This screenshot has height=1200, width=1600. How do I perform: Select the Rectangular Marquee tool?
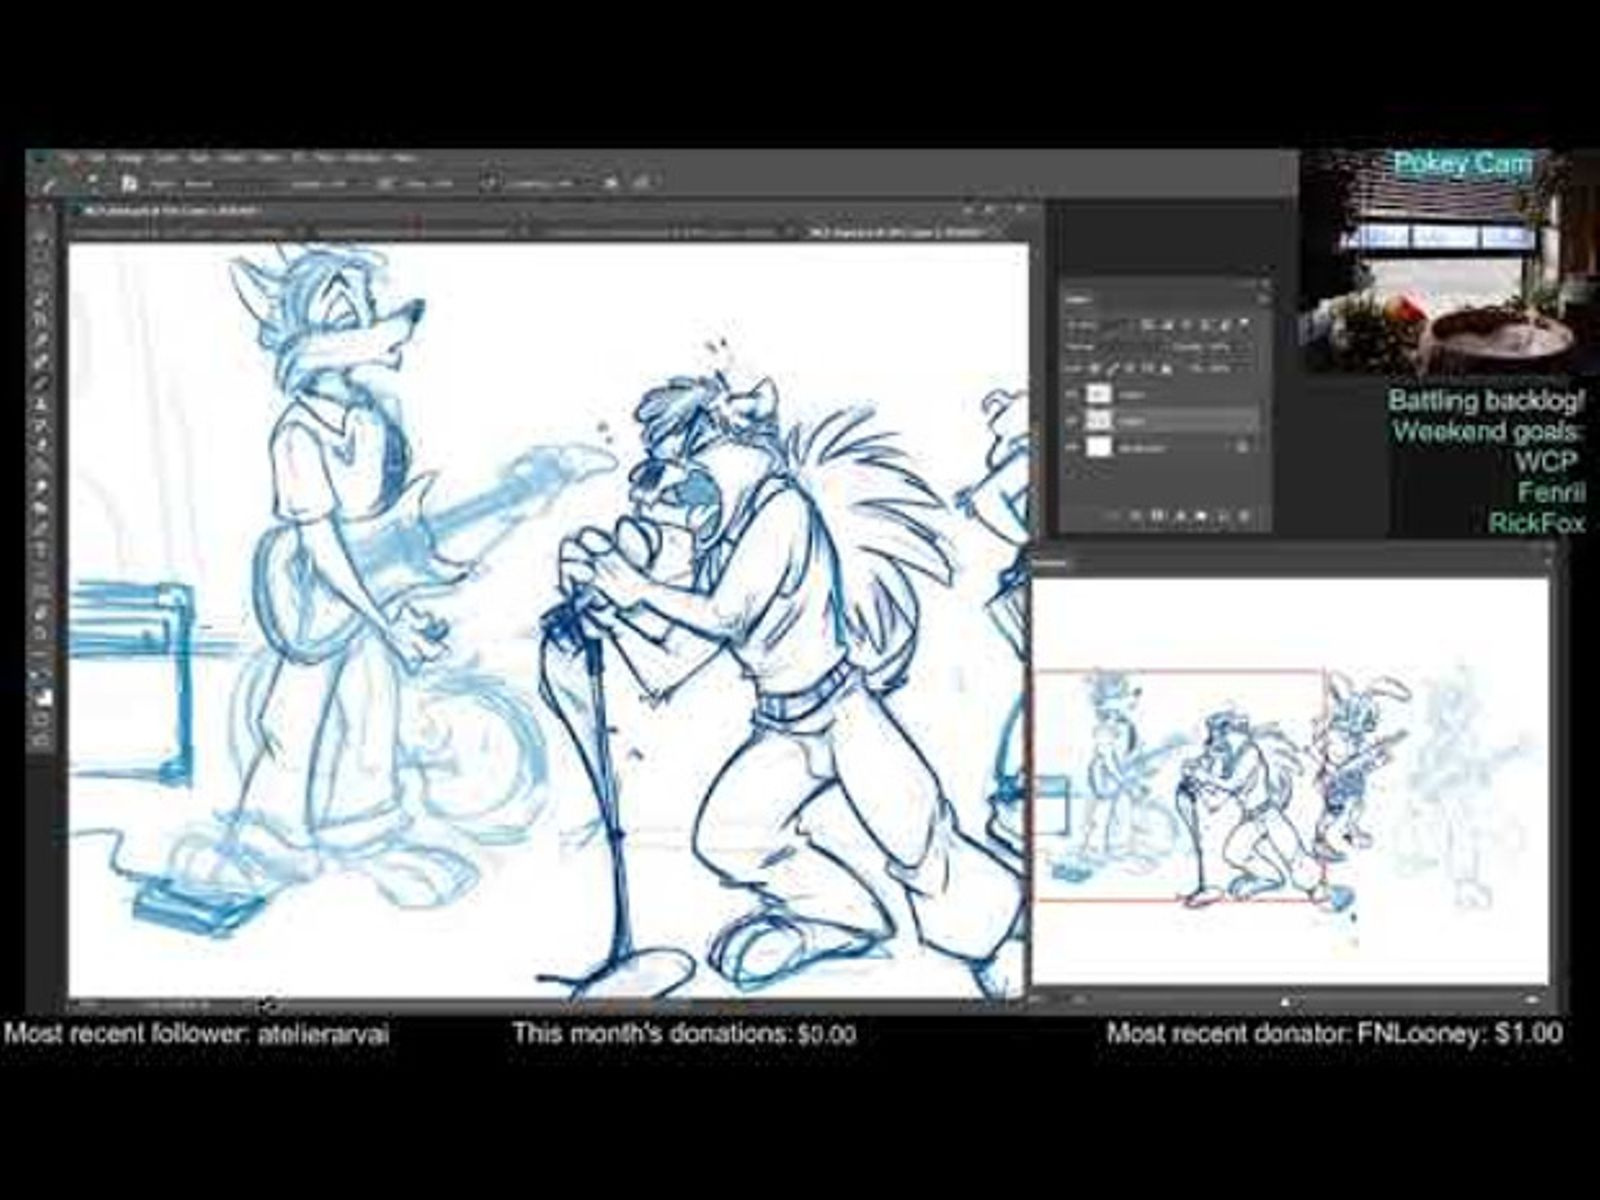click(42, 256)
